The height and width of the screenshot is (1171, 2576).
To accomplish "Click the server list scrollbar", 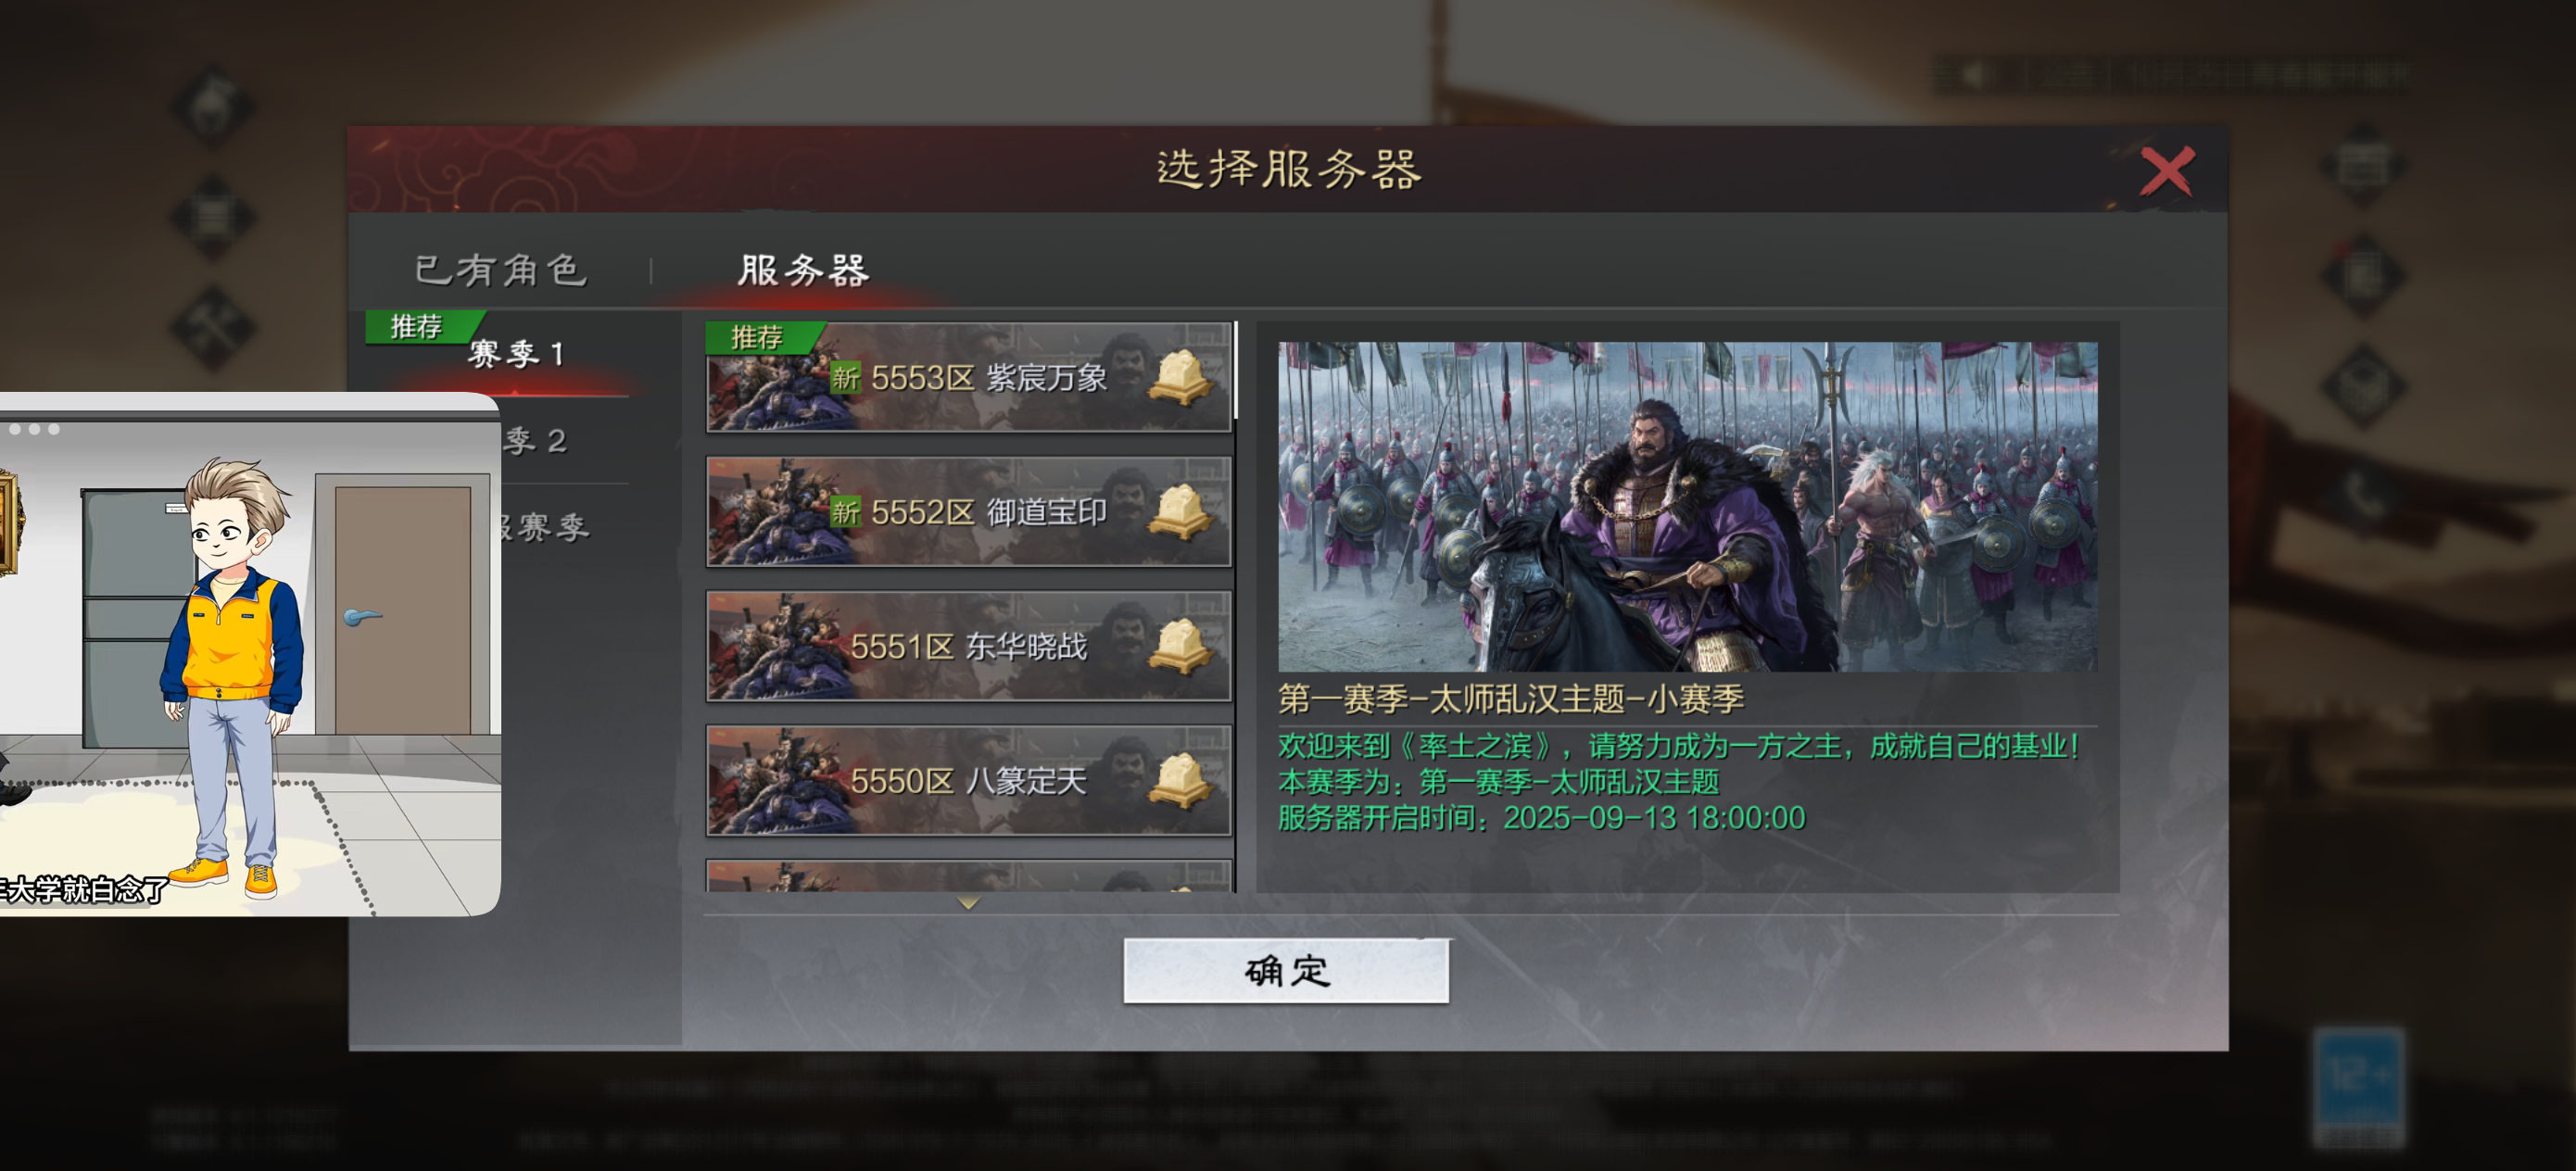I will point(1236,369).
